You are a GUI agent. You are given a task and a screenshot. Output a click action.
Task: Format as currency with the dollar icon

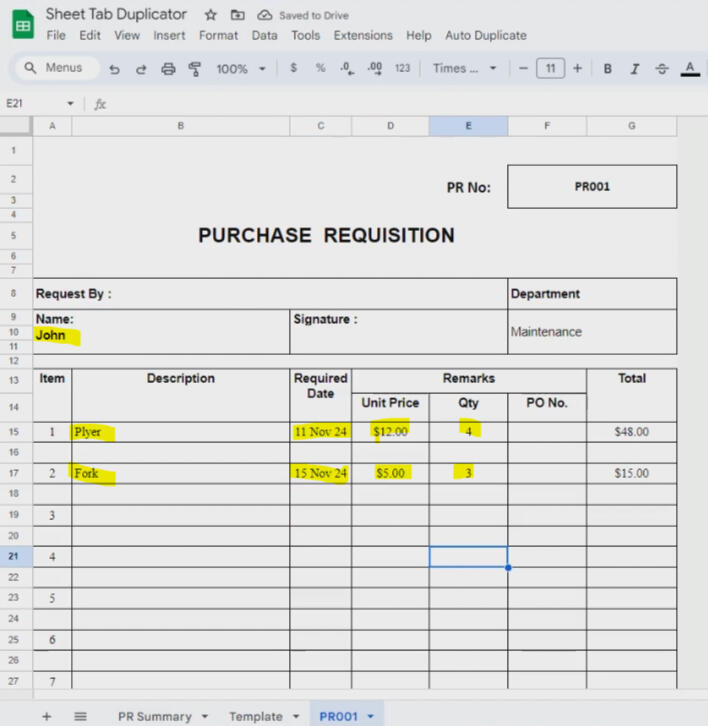(x=293, y=68)
